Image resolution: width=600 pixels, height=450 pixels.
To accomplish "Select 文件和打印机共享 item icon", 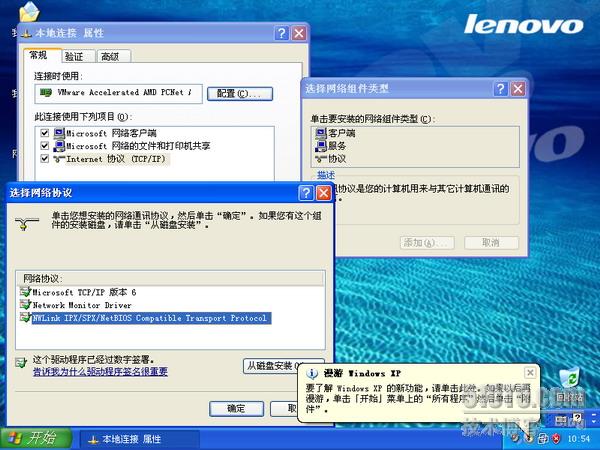I will [x=59, y=146].
